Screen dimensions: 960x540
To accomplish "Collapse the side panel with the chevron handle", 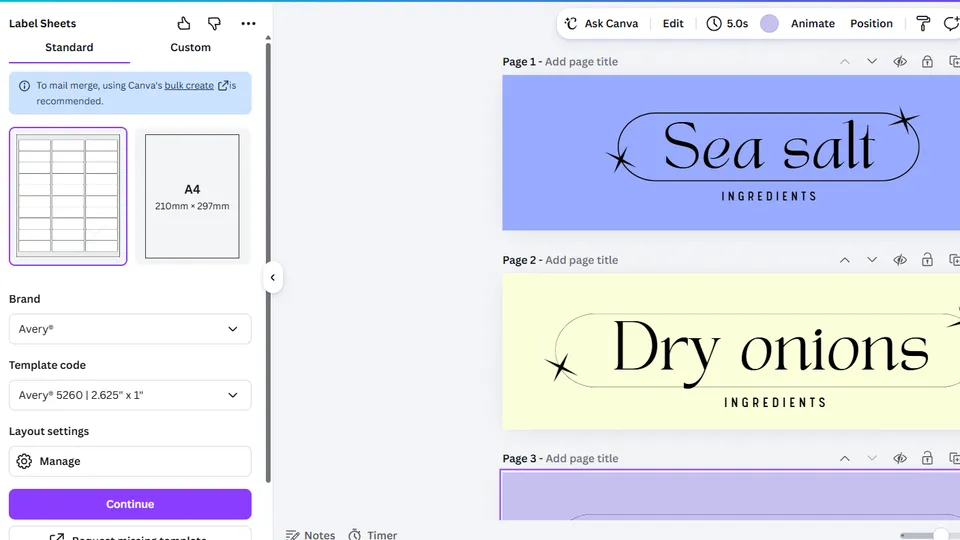I will [x=272, y=277].
